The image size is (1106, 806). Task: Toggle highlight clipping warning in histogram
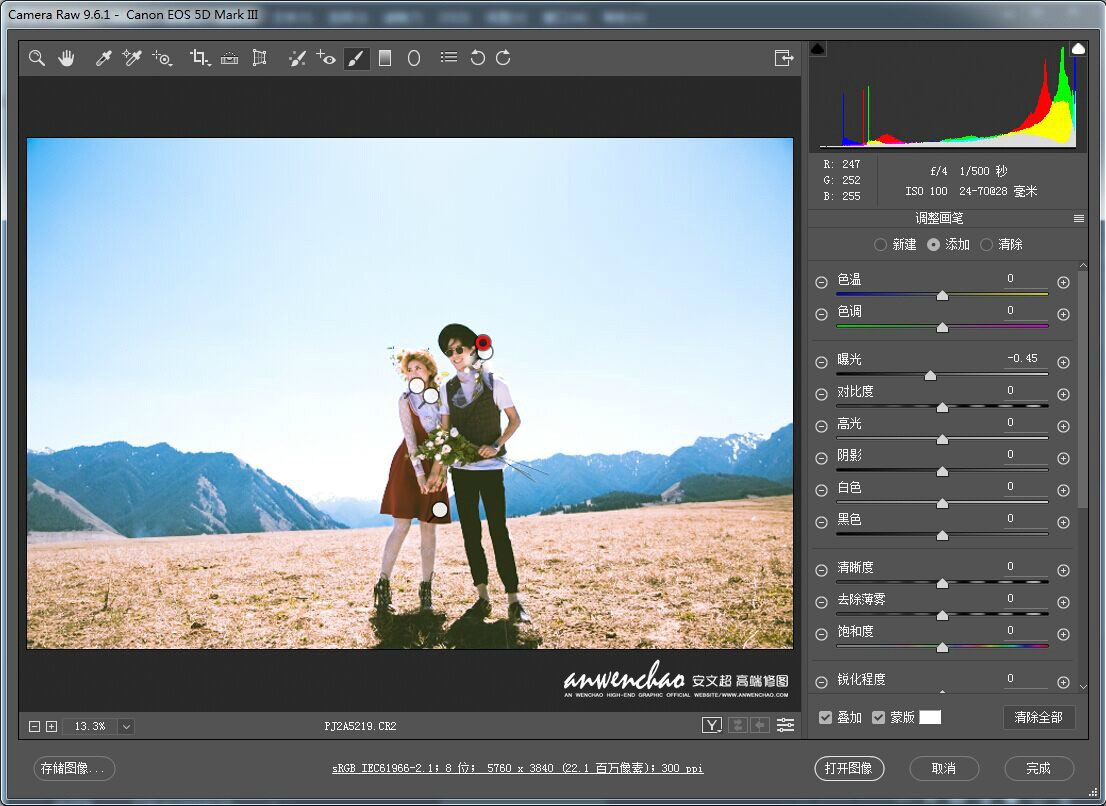[1078, 48]
